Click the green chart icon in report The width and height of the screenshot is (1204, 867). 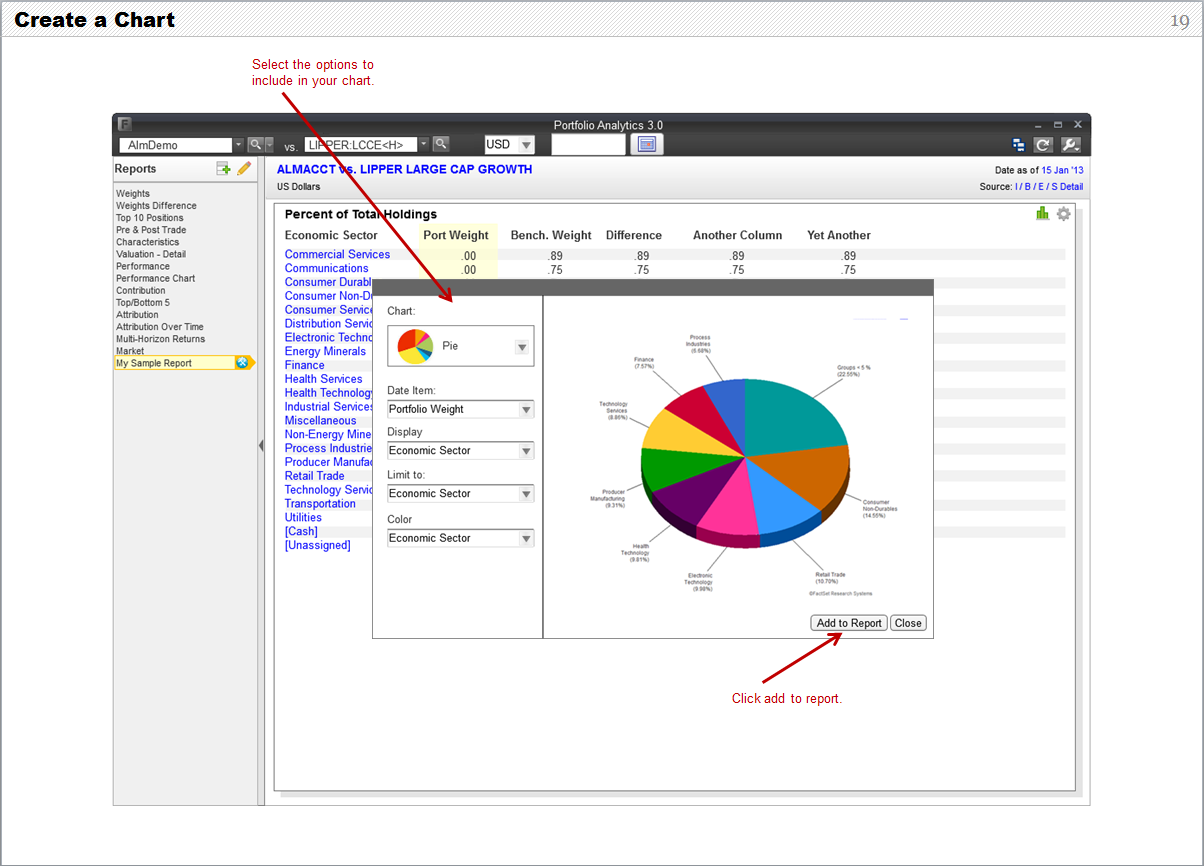pyautogui.click(x=1043, y=213)
